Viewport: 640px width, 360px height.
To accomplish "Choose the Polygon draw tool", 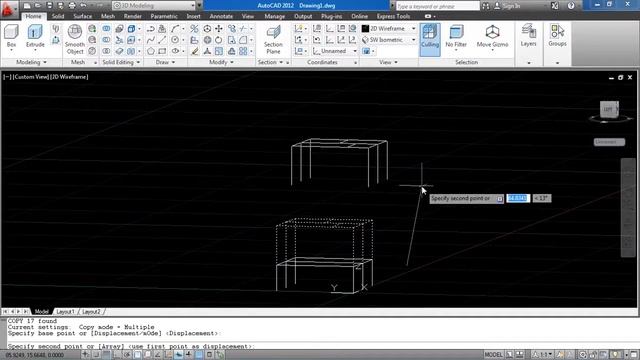I will [151, 51].
